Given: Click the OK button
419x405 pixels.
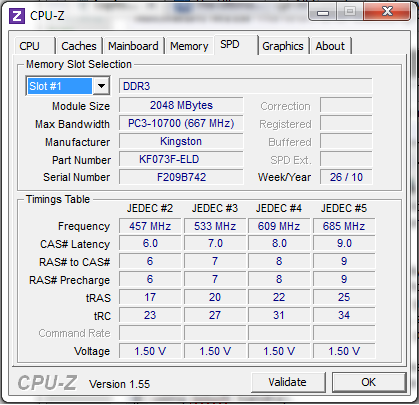Looking at the screenshot, I should click(369, 382).
